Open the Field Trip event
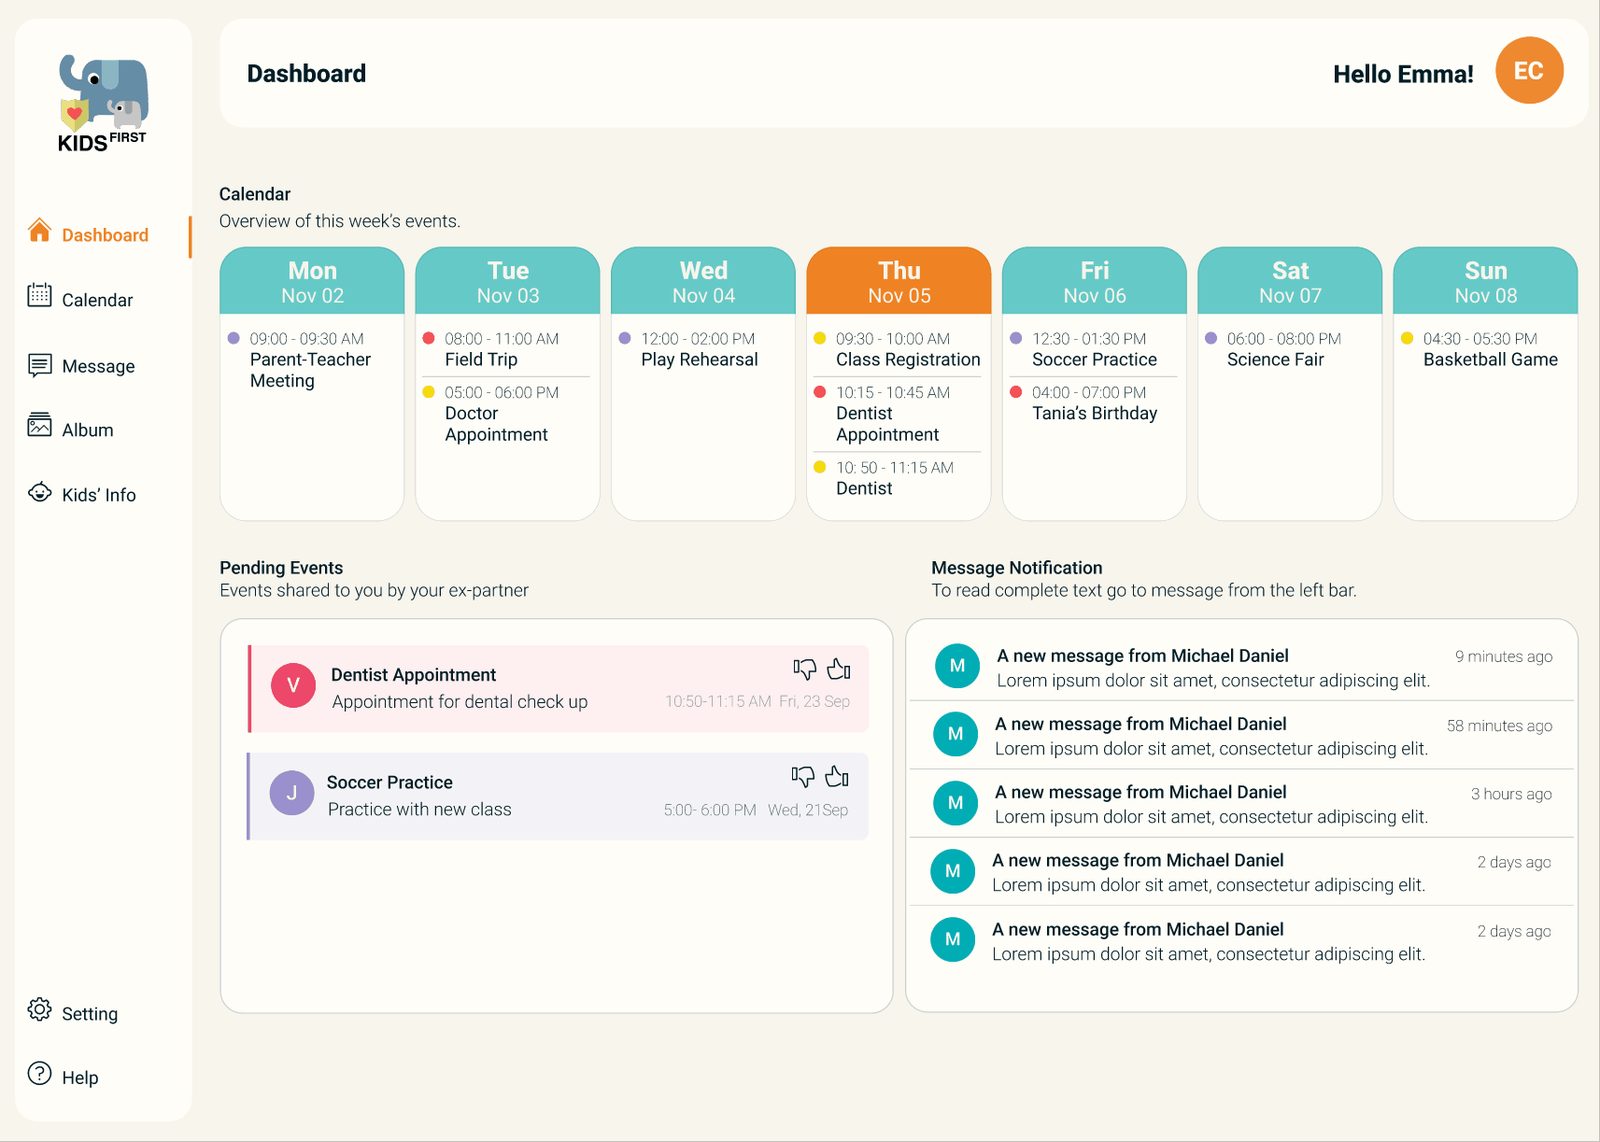The image size is (1600, 1142). pos(505,350)
